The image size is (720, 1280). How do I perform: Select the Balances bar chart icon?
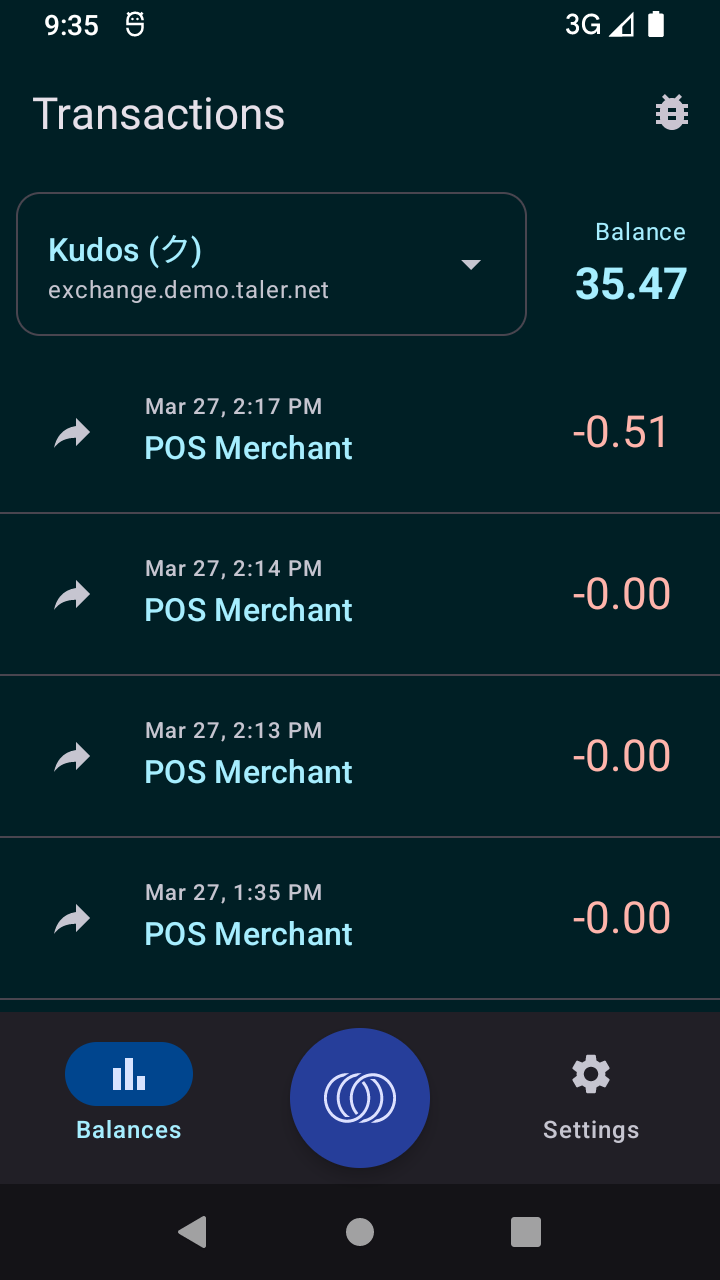(129, 1074)
